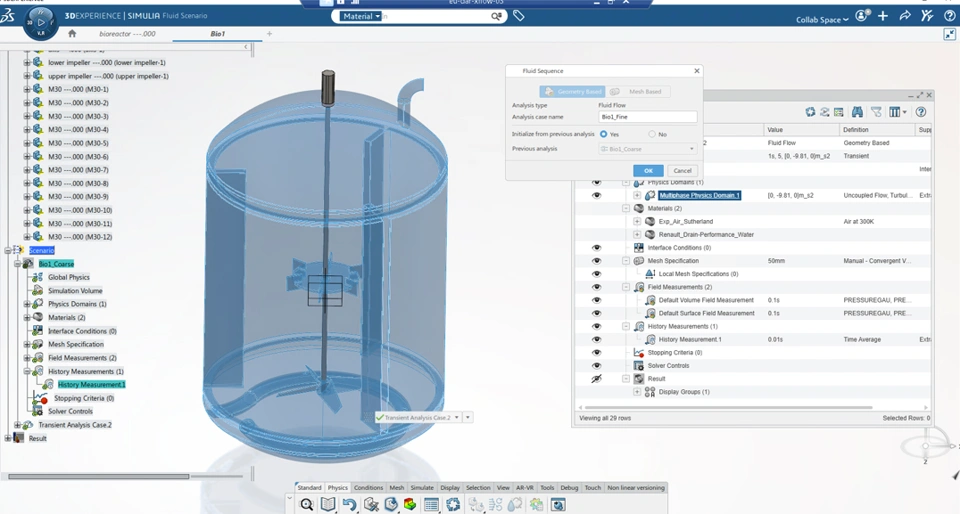Switch to the Conditions toolbar tab
960x514 pixels.
[369, 488]
